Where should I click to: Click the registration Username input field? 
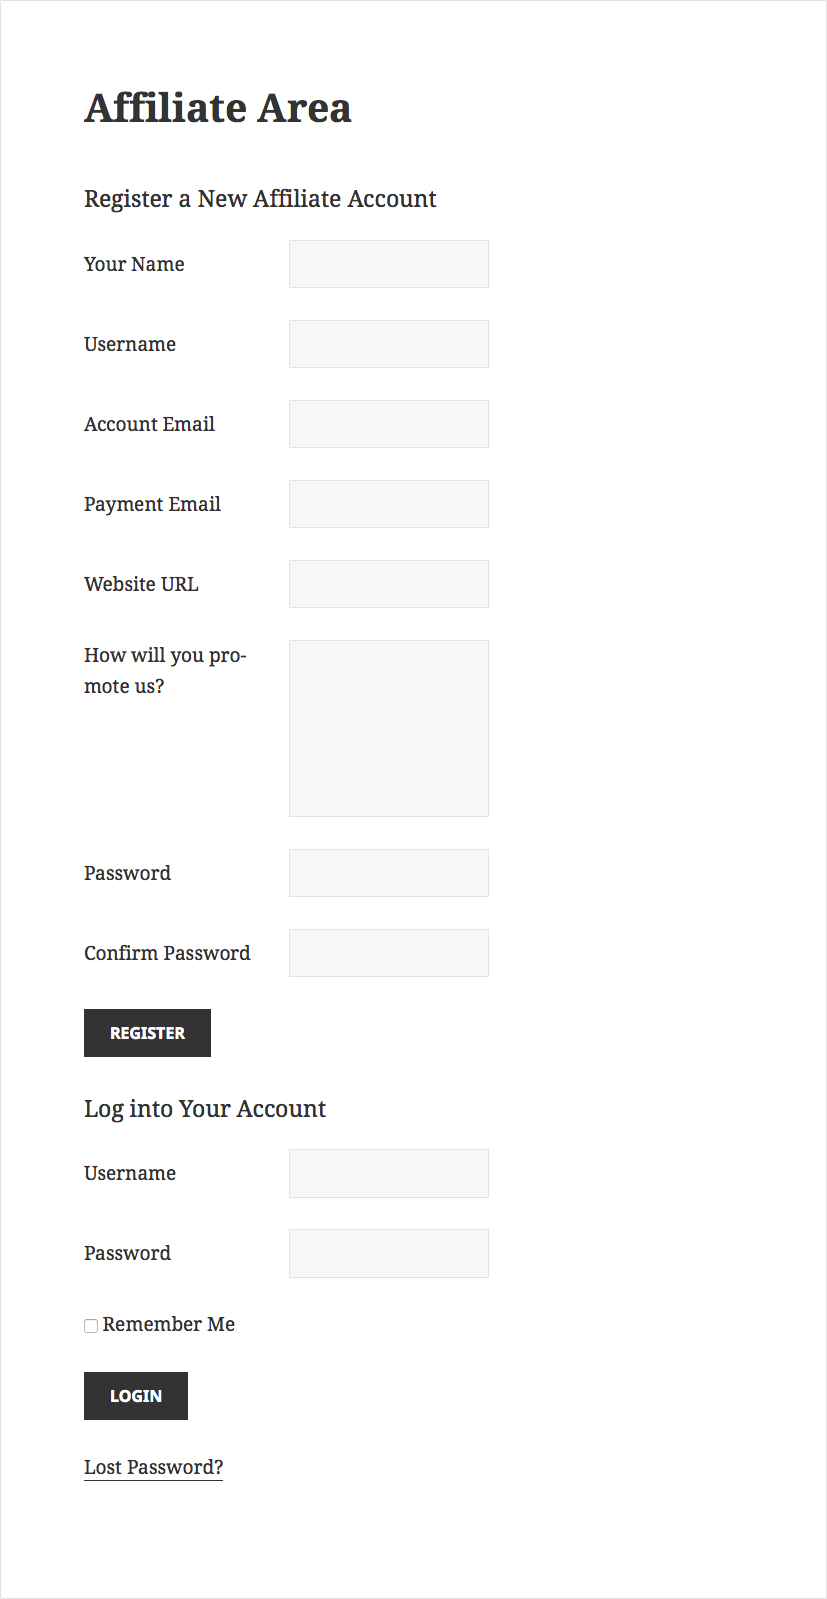point(388,343)
